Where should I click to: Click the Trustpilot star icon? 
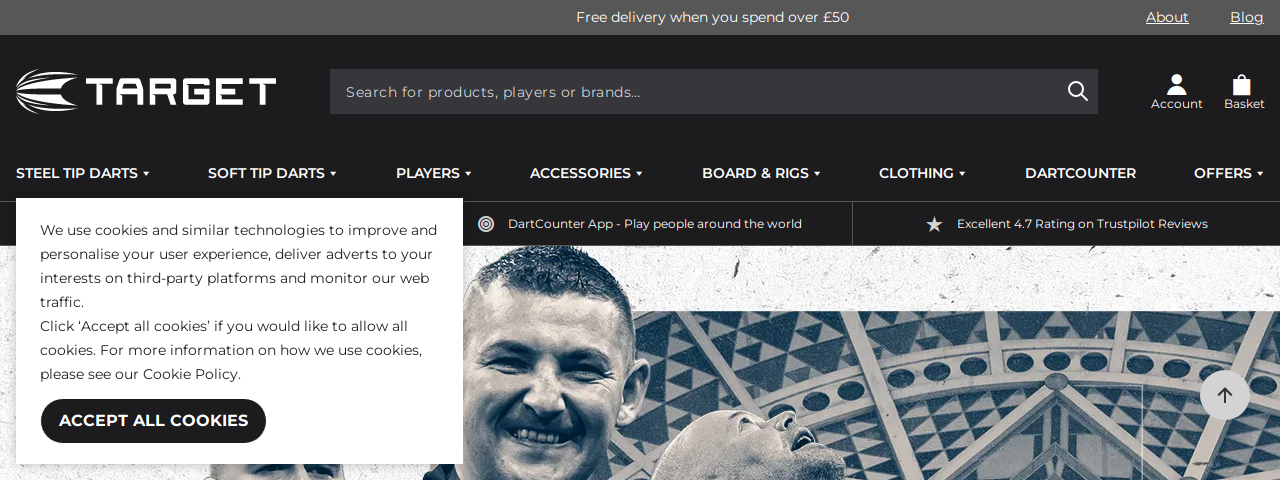pos(934,224)
